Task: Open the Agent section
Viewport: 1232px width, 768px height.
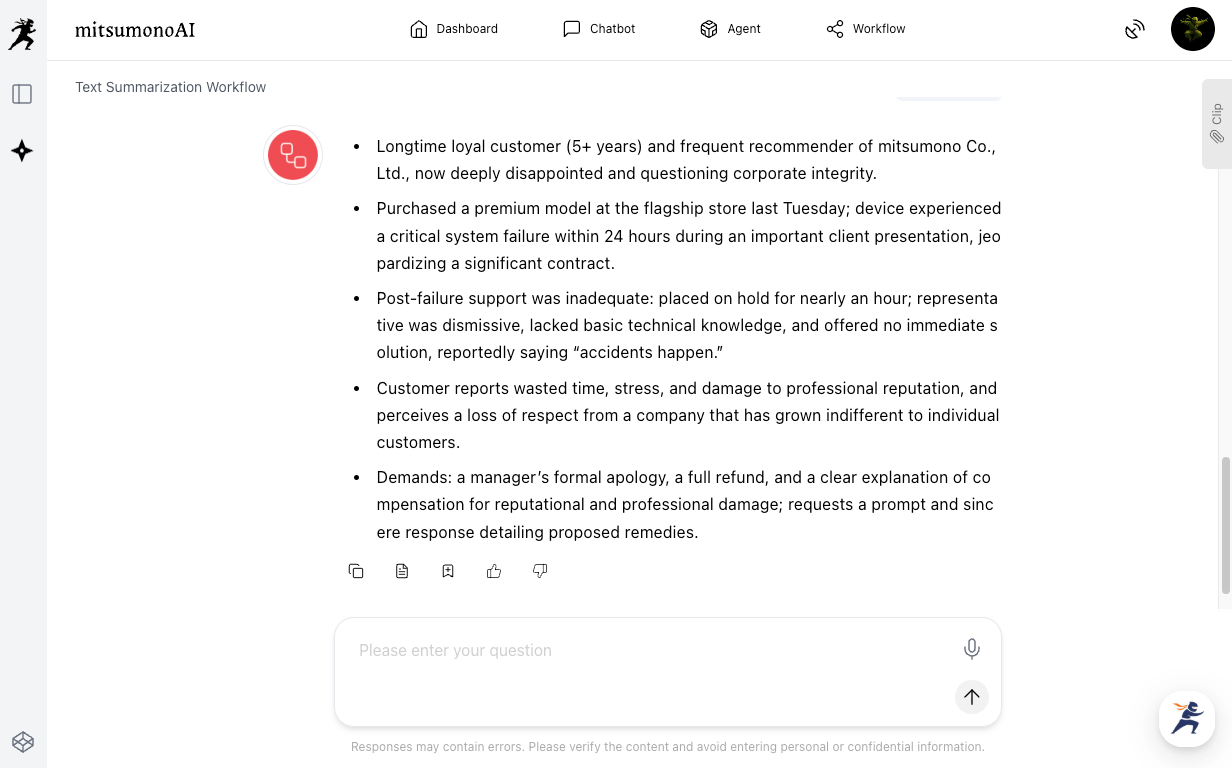Action: [x=730, y=29]
